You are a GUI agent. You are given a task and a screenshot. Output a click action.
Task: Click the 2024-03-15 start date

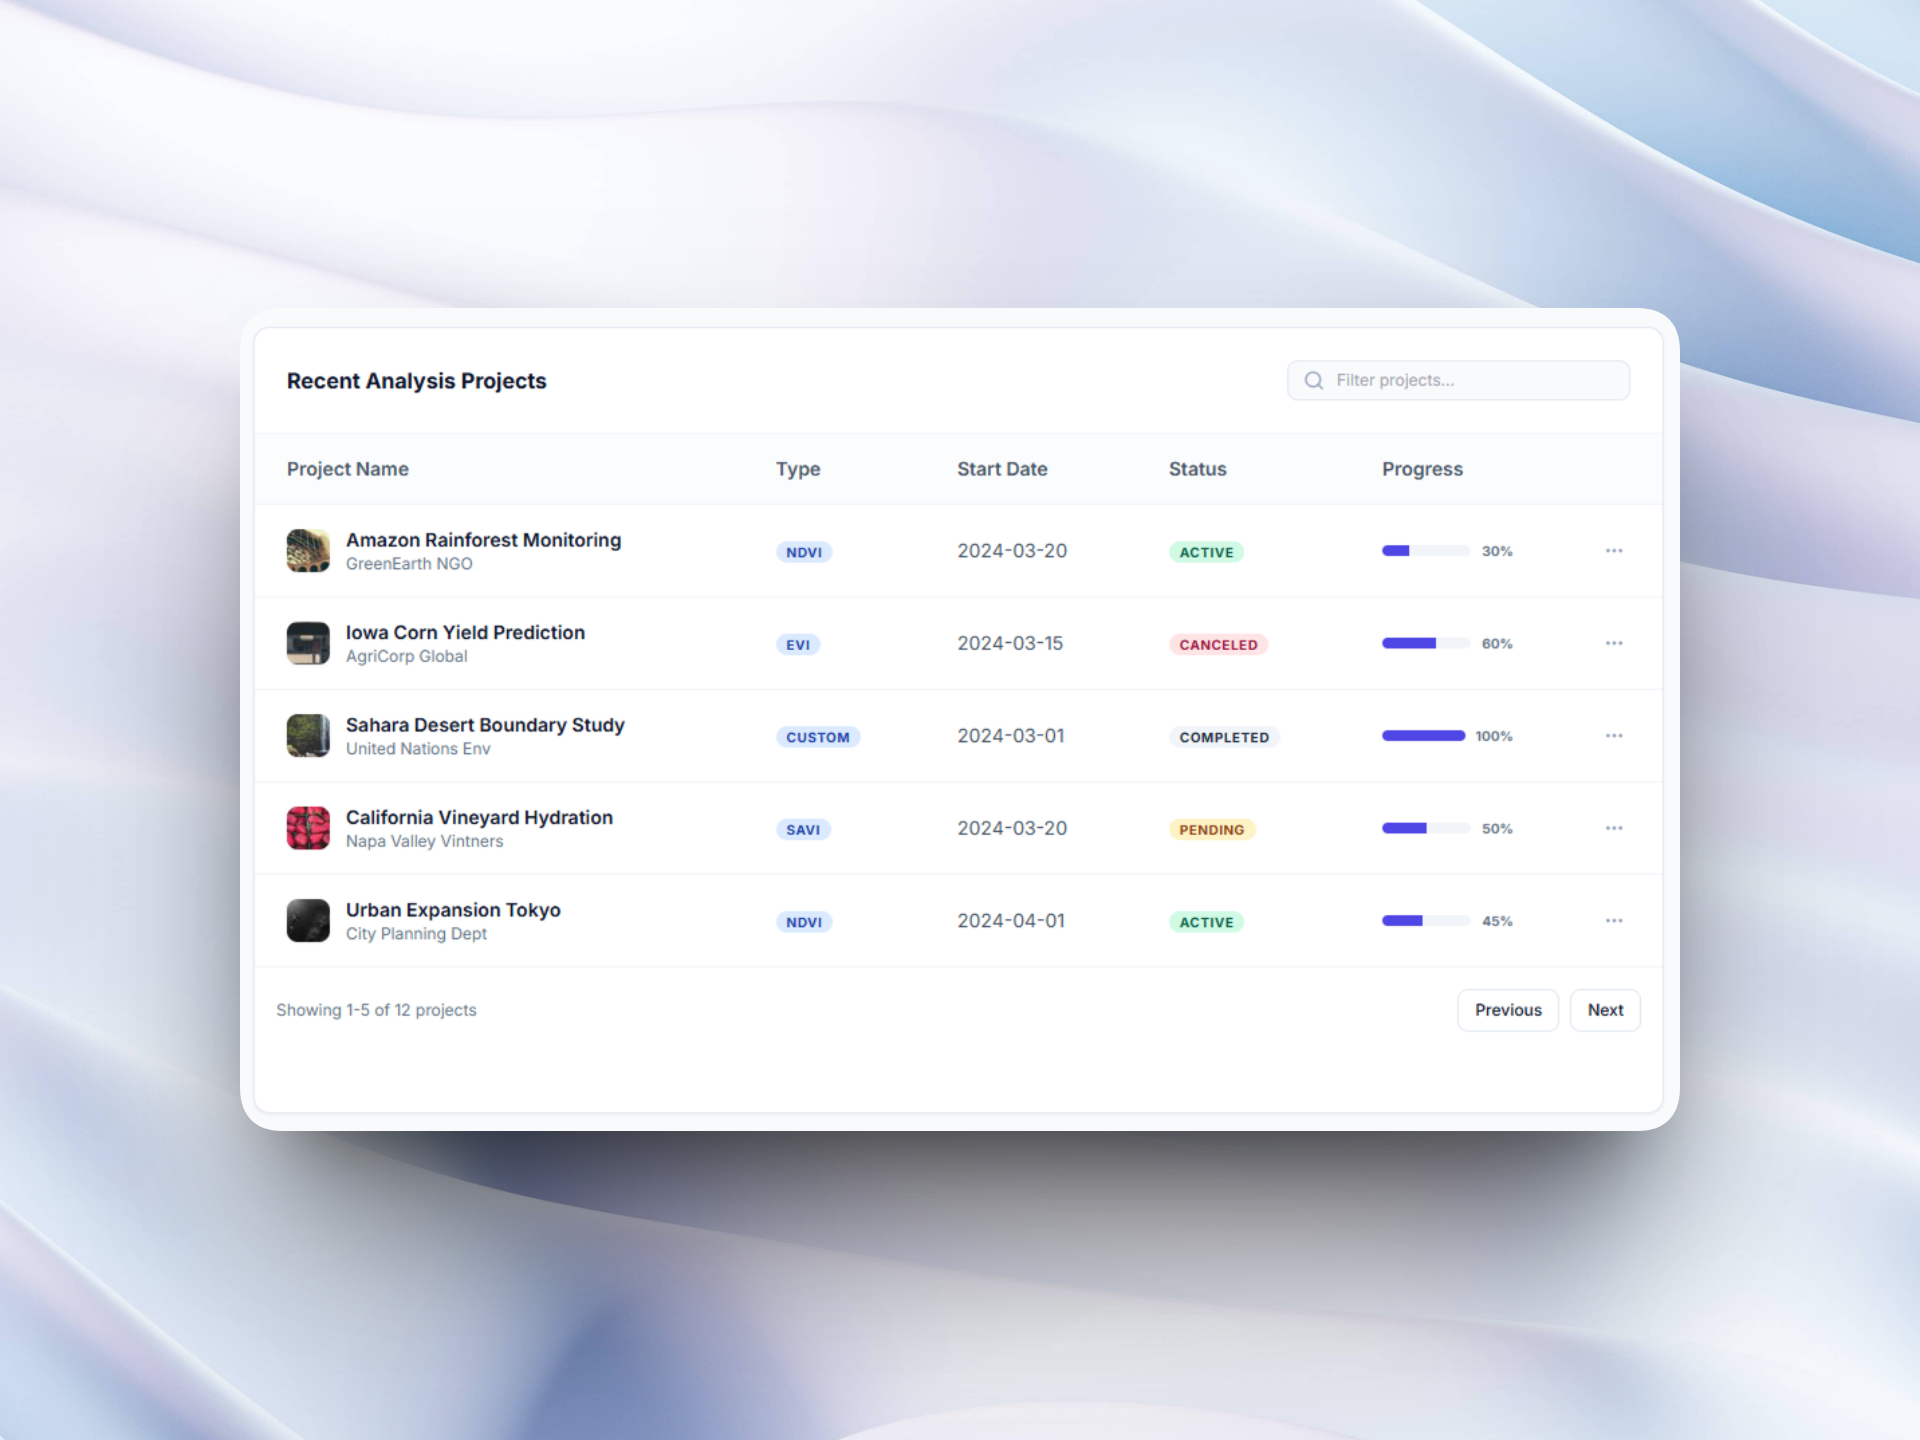pyautogui.click(x=1010, y=643)
